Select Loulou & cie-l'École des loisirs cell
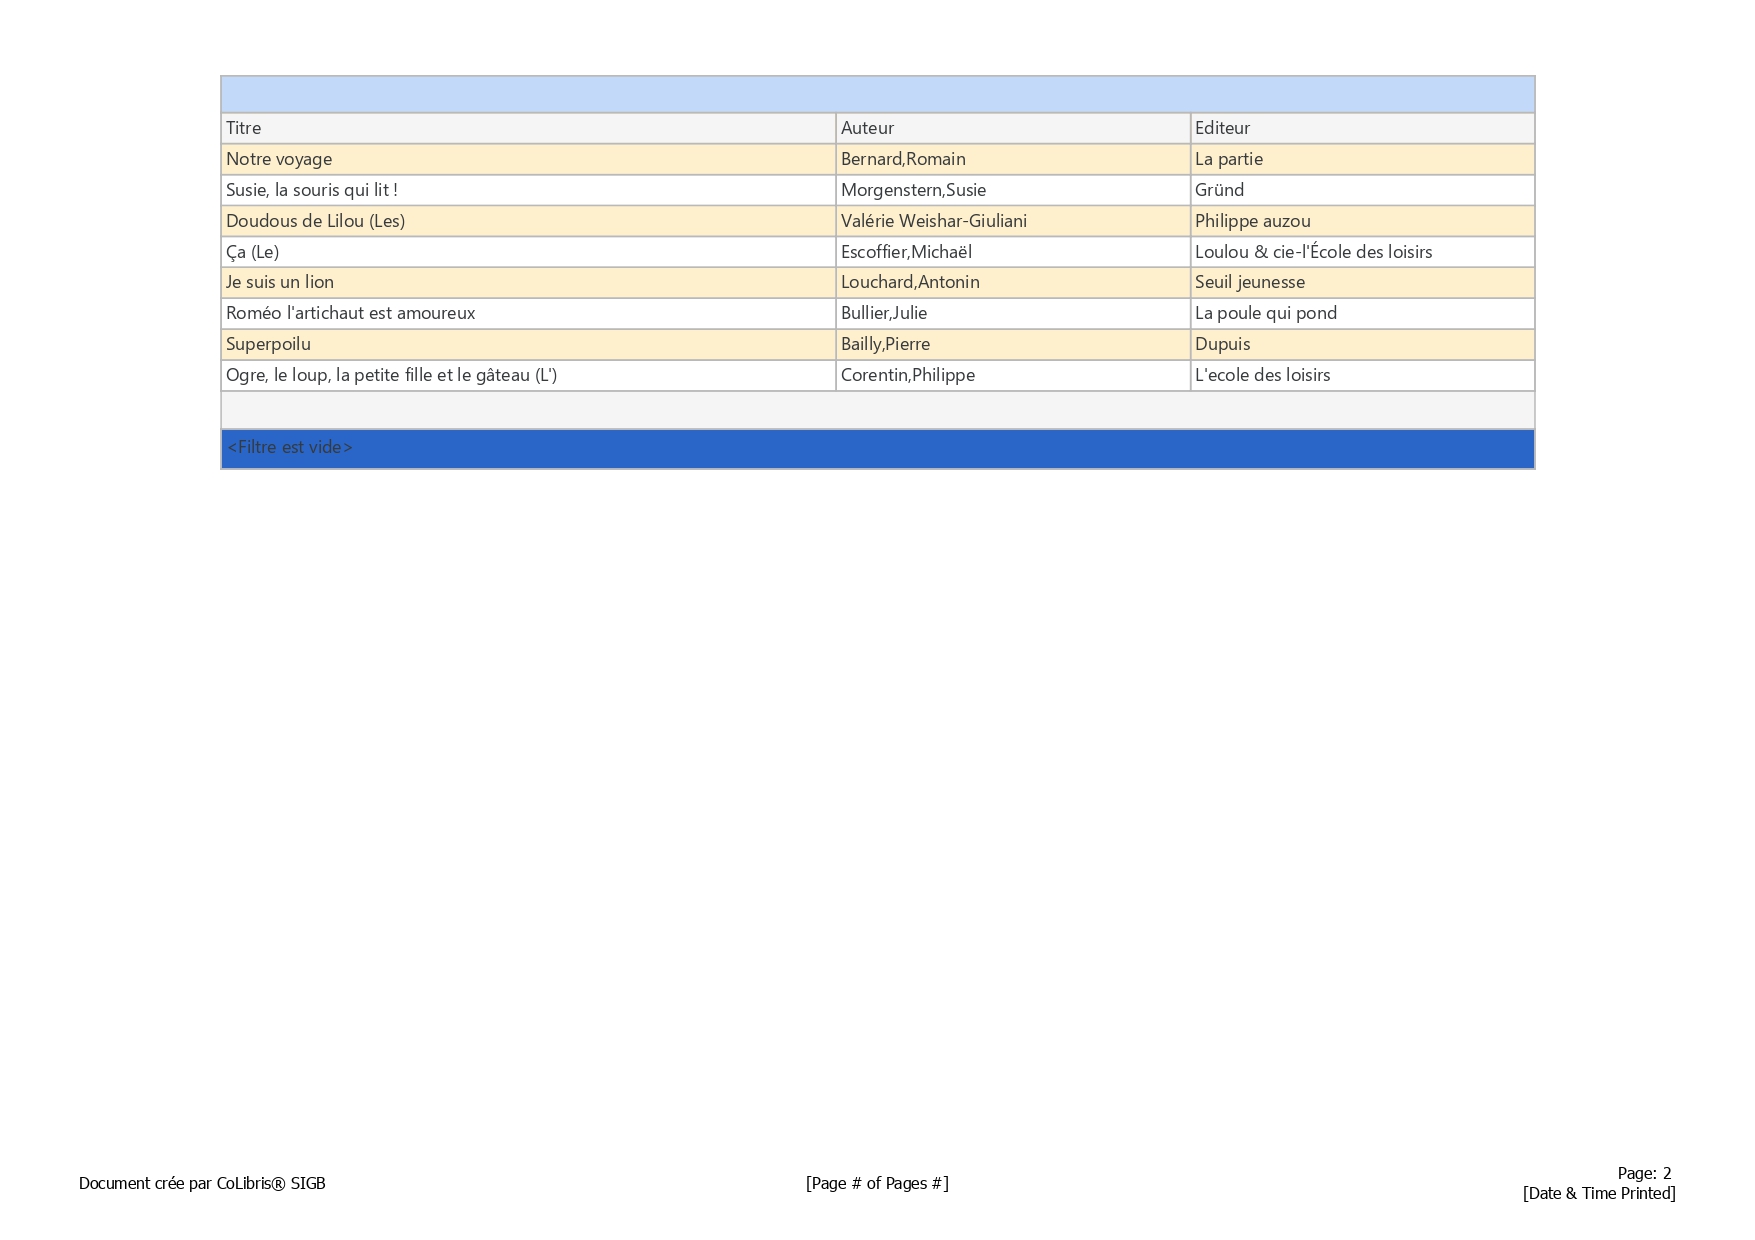This screenshot has height=1240, width=1755. click(1362, 252)
